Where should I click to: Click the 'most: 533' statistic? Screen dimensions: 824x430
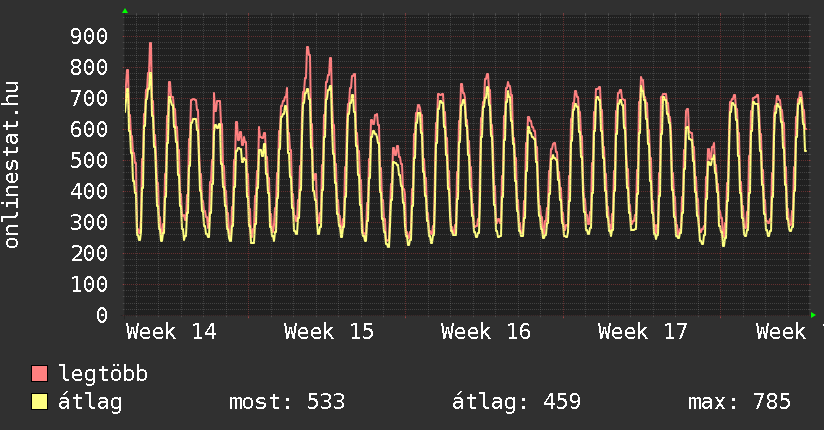286,402
